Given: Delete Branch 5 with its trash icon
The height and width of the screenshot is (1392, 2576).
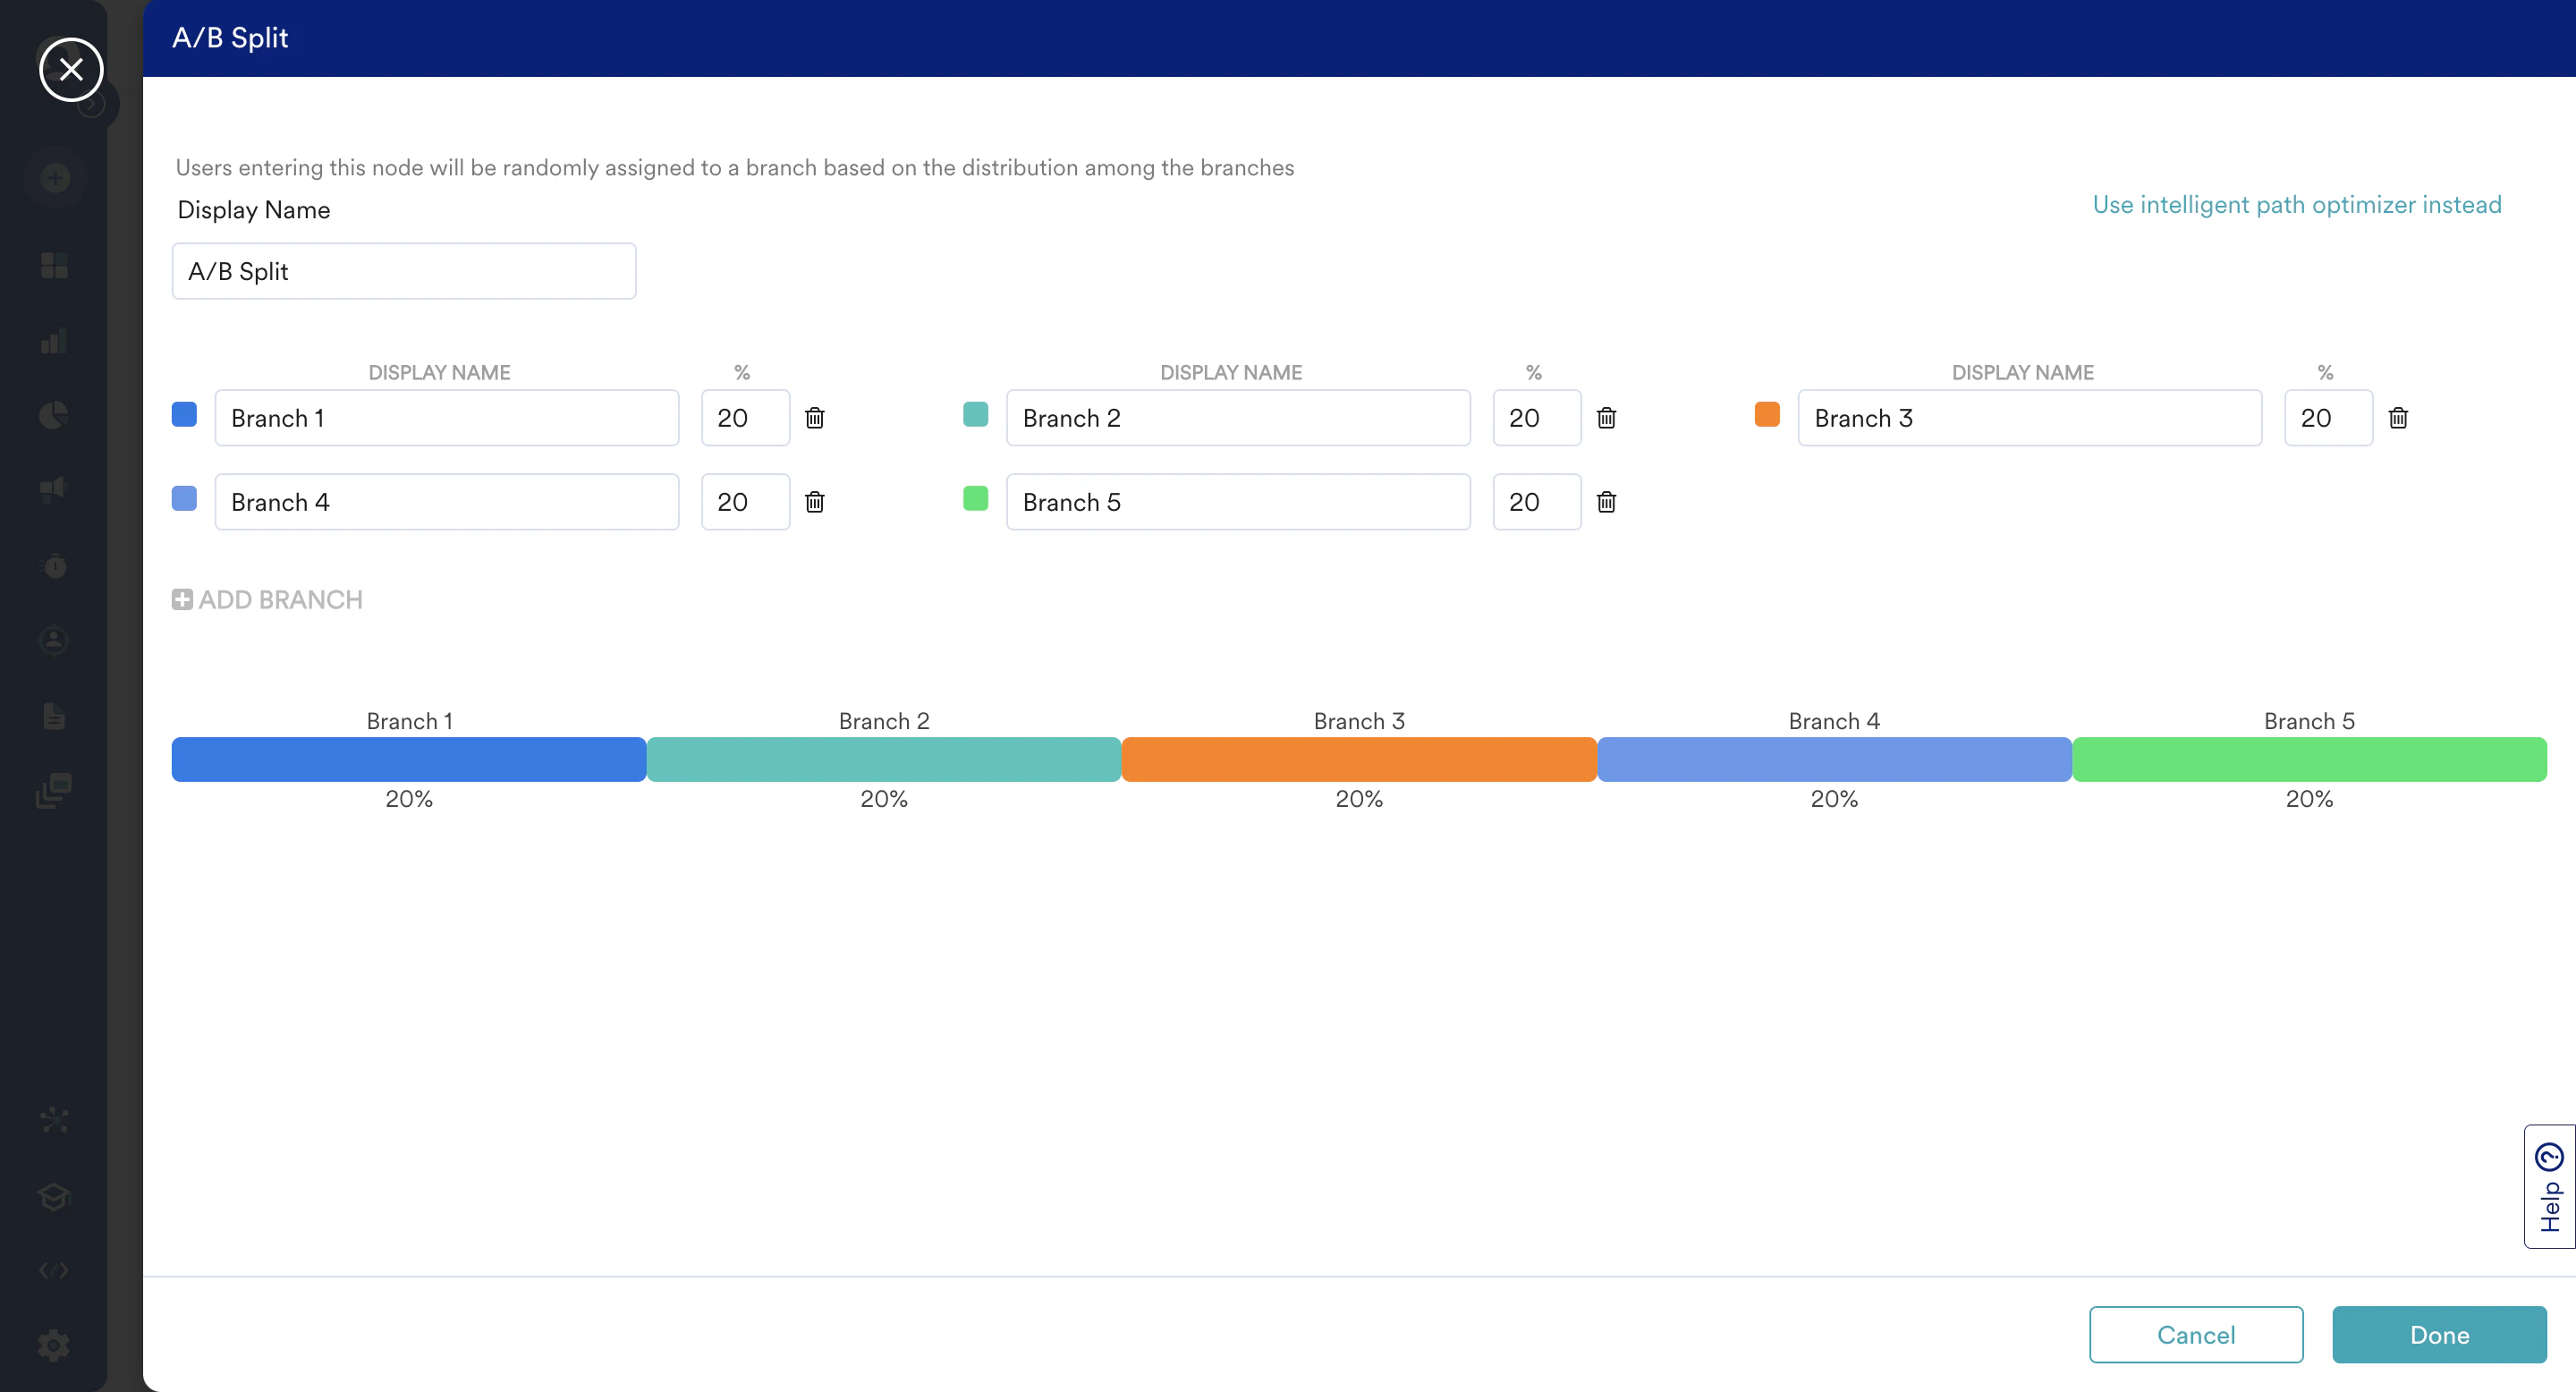Looking at the screenshot, I should (x=1606, y=502).
